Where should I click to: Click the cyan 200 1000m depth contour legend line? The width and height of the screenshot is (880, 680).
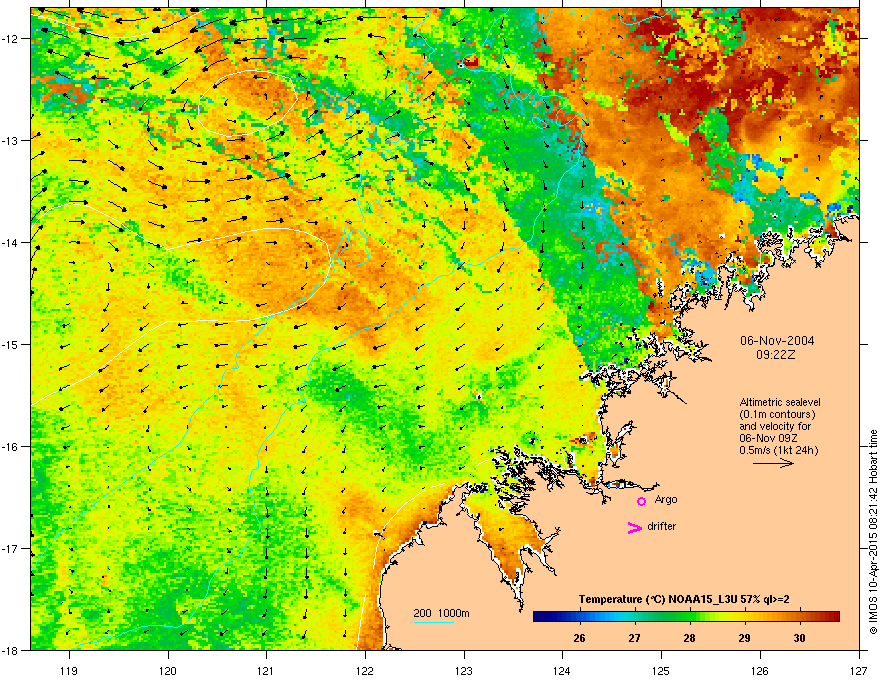pyautogui.click(x=434, y=622)
